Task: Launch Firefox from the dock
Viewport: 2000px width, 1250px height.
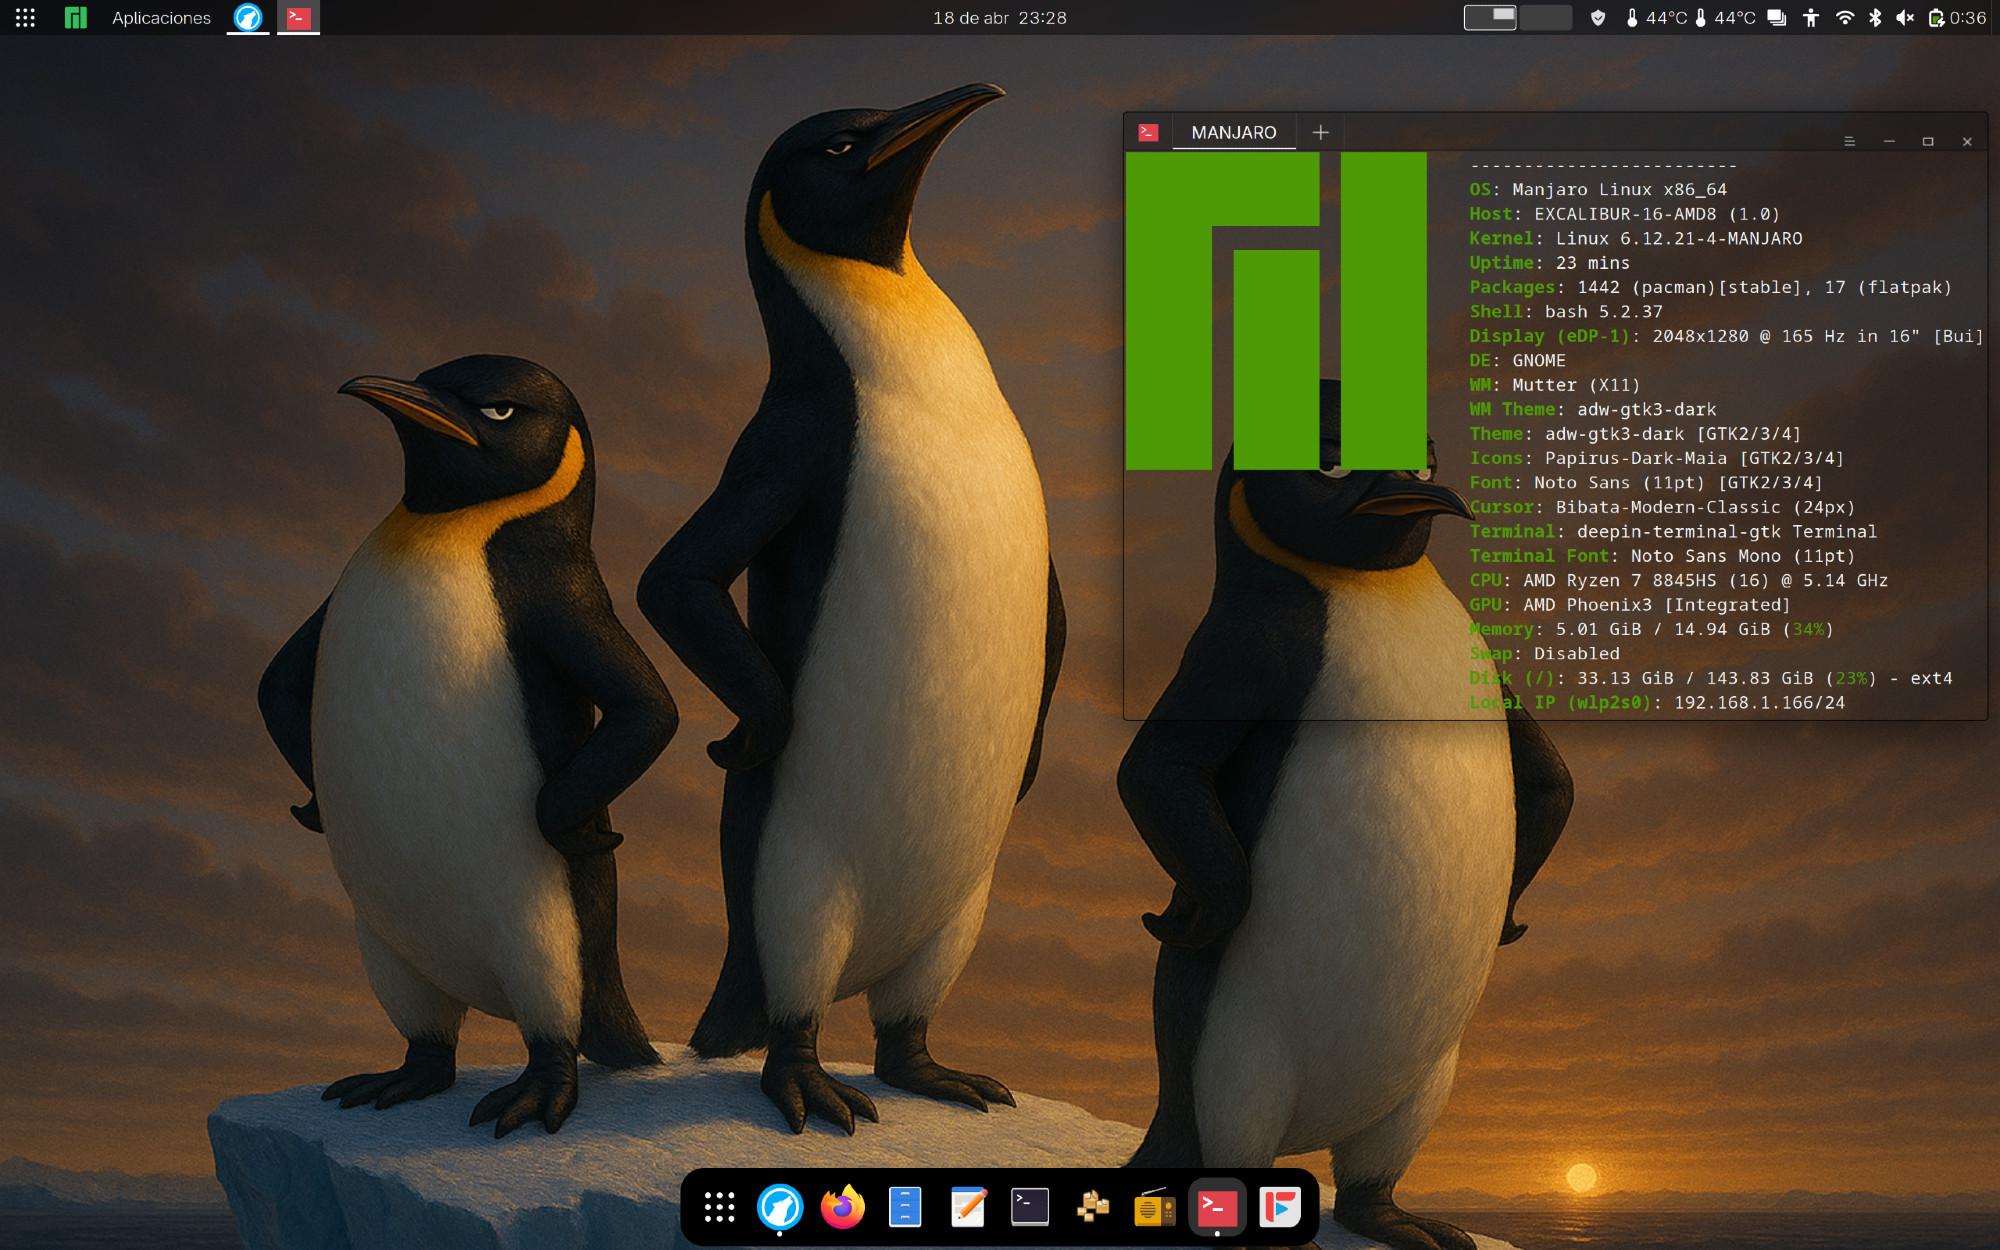Action: point(842,1207)
